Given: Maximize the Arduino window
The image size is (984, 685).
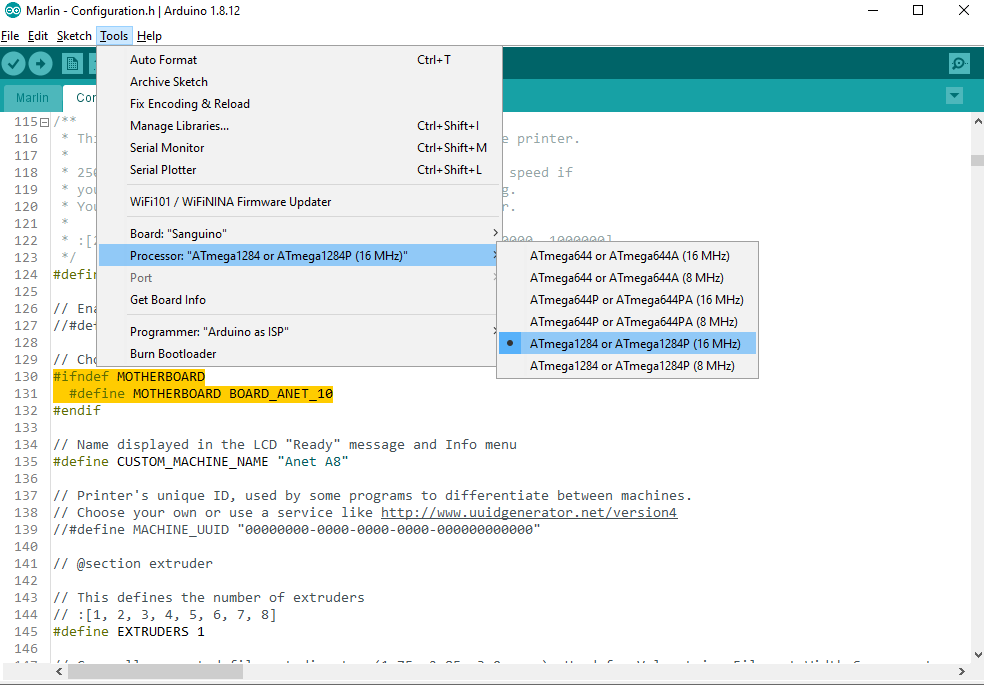Looking at the screenshot, I should (x=917, y=11).
